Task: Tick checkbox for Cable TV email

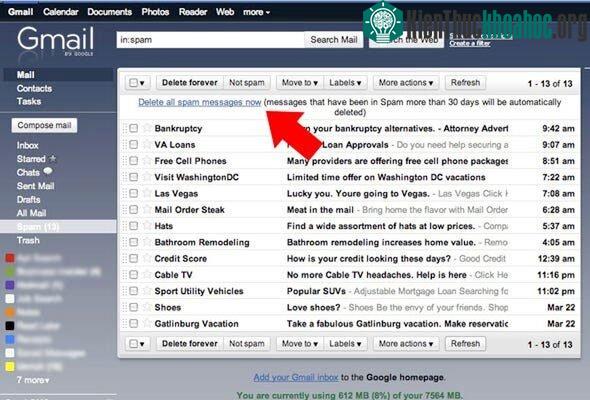Action: 134,275
